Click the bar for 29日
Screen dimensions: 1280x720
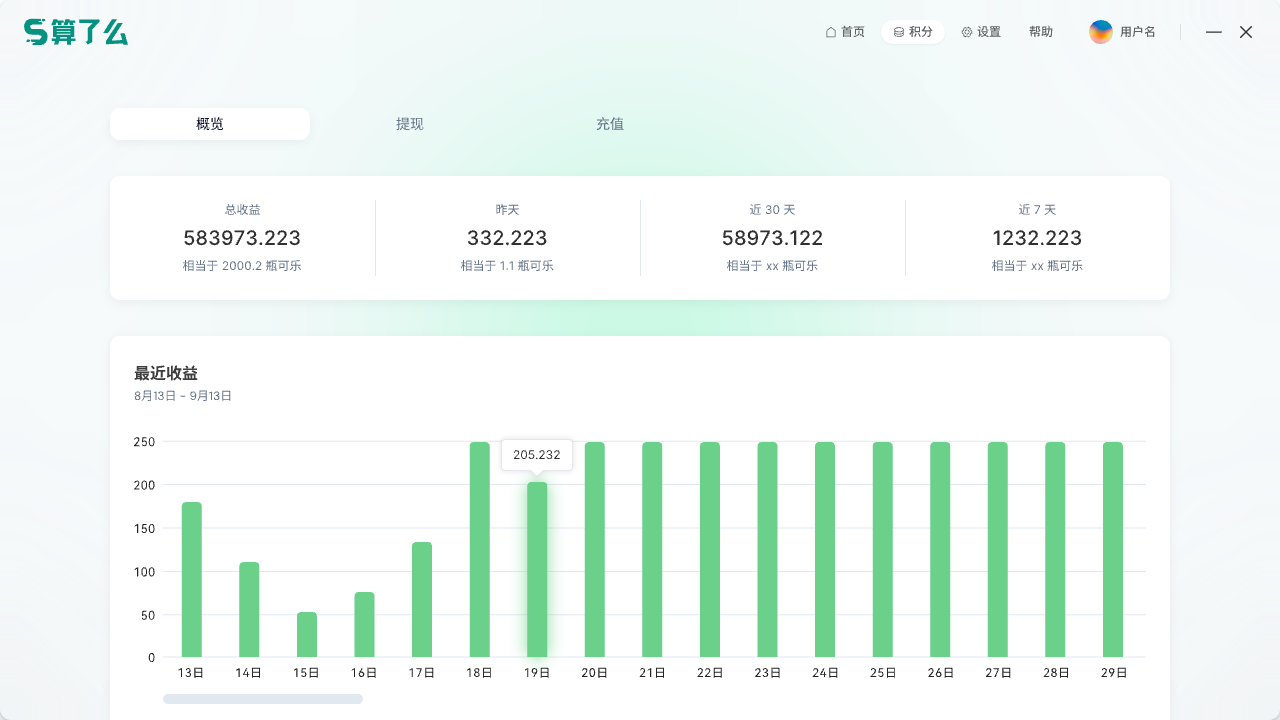point(1113,550)
